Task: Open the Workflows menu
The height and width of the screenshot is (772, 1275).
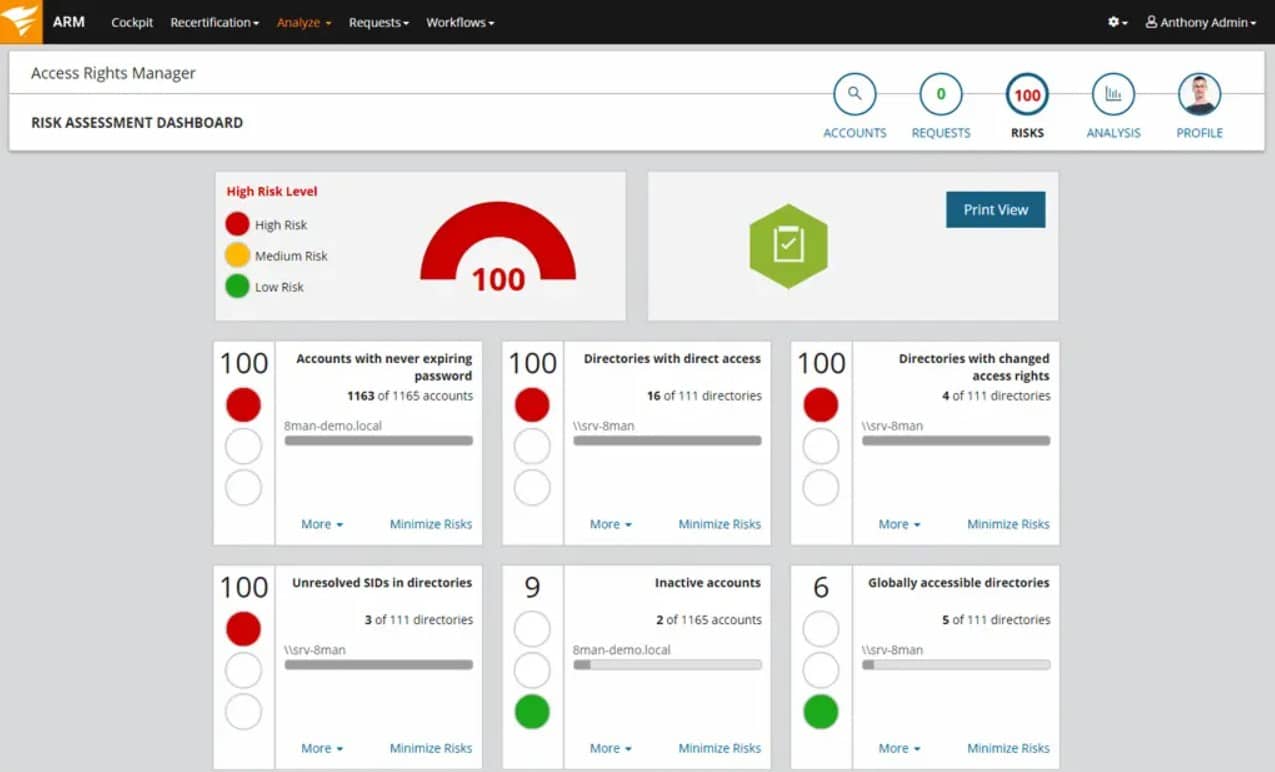Action: 460,22
